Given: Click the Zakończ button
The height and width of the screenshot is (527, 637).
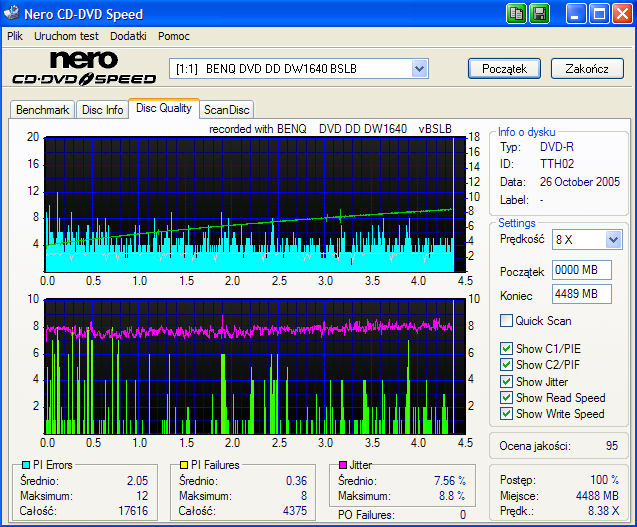Looking at the screenshot, I should point(587,69).
